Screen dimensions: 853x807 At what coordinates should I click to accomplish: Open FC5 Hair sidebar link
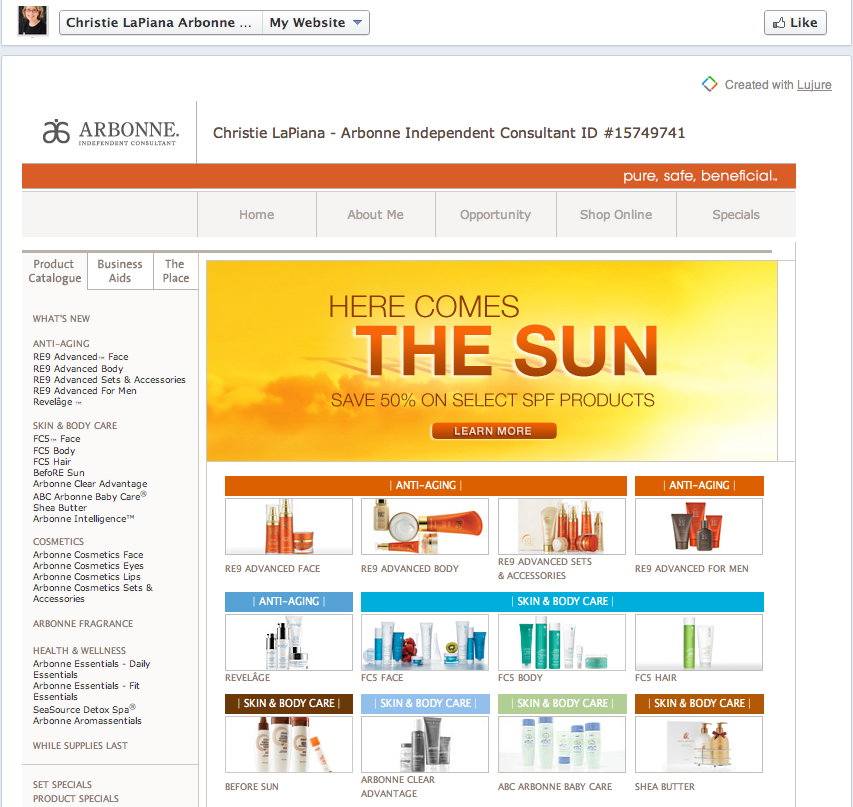(x=52, y=461)
